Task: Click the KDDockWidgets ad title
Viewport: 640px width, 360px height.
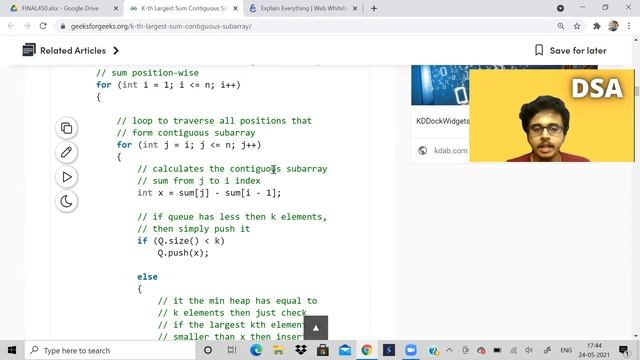Action: (x=442, y=121)
